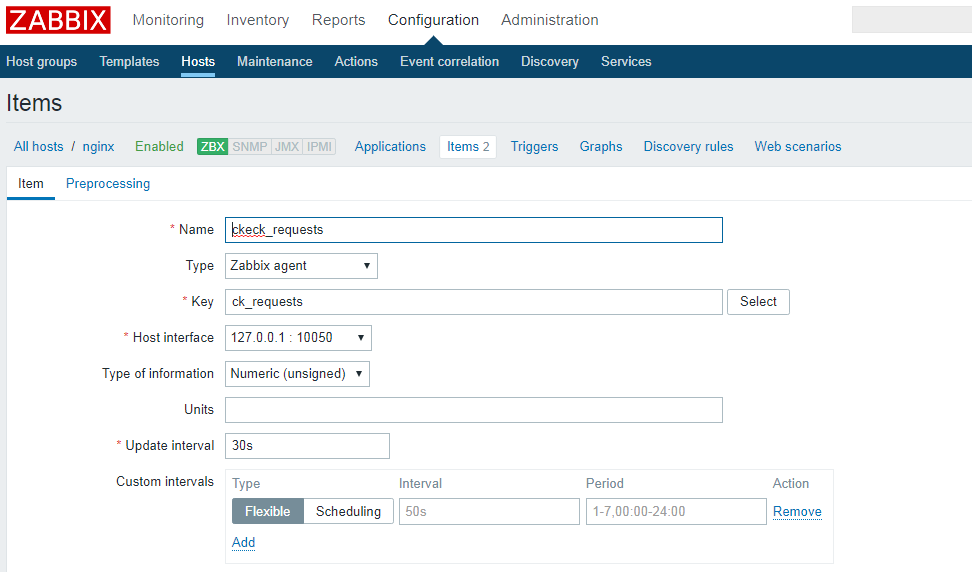The width and height of the screenshot is (972, 572).
Task: Select Flexible custom interval type
Action: click(x=268, y=511)
